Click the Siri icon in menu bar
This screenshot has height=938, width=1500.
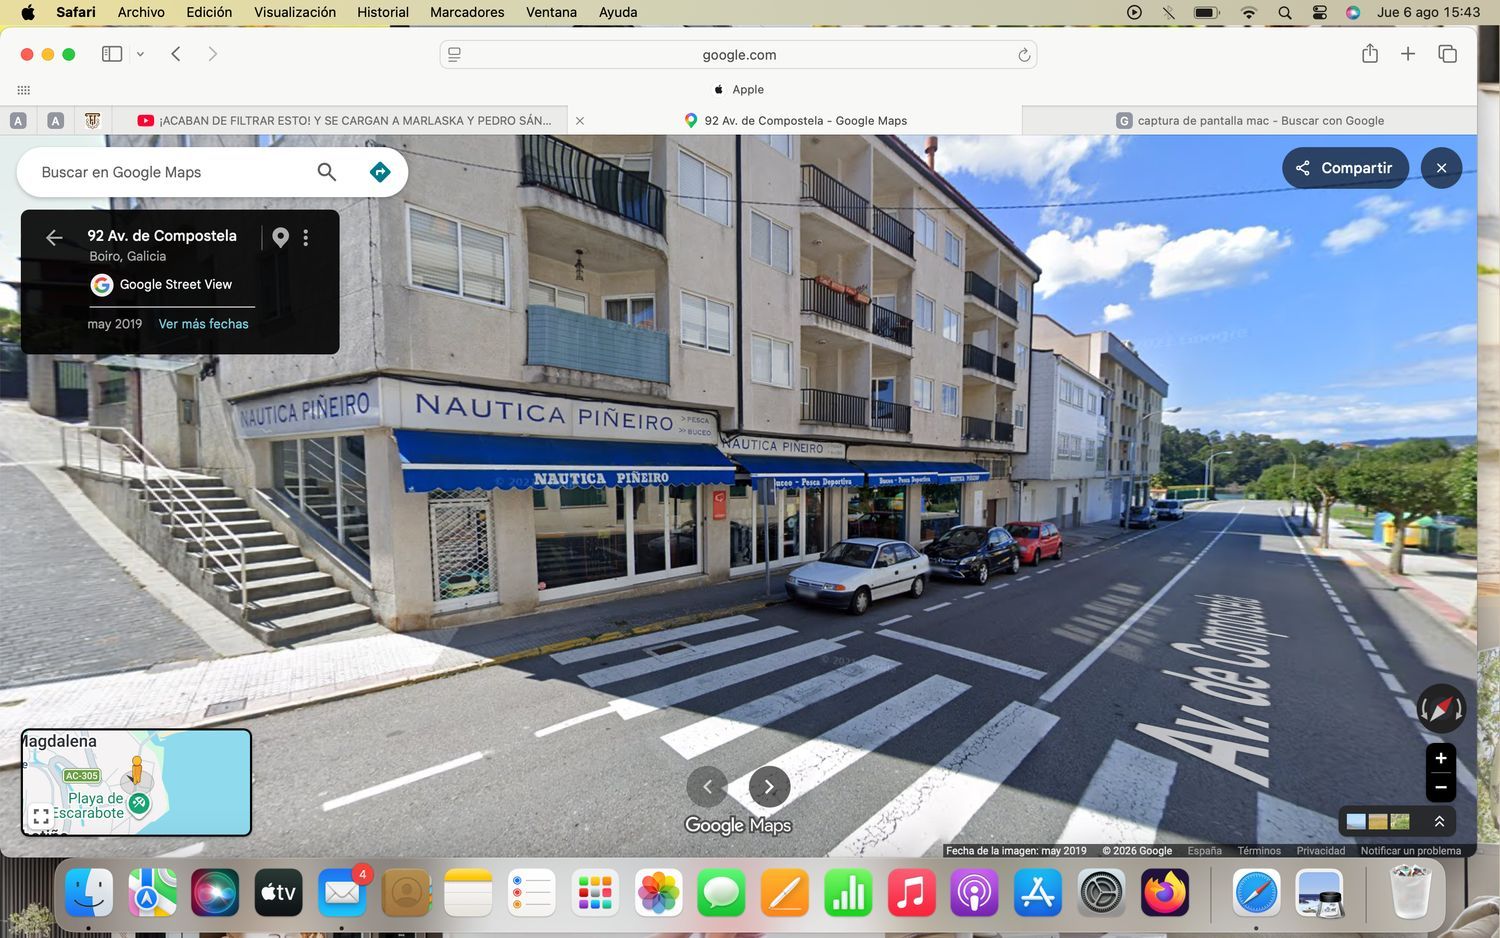point(1353,12)
